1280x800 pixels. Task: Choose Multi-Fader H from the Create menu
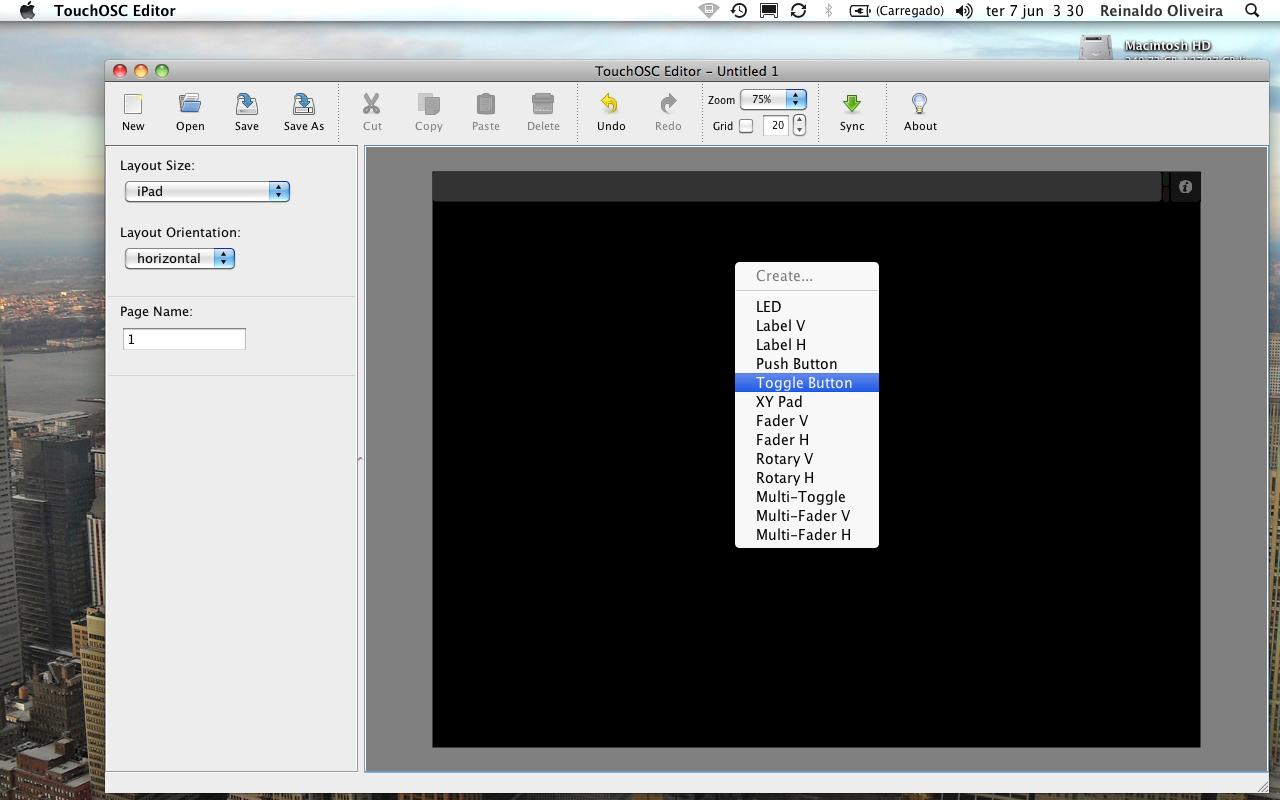tap(807, 535)
